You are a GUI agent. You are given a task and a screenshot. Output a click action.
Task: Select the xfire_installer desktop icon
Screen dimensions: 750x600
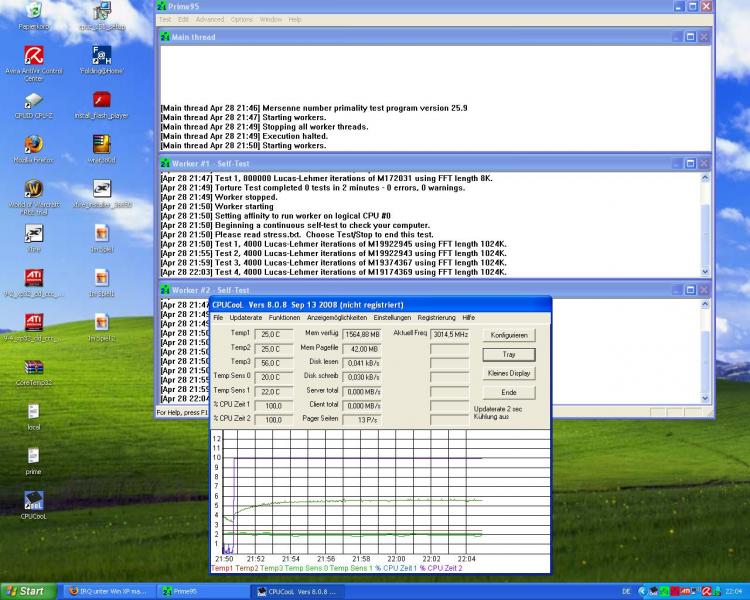coord(102,189)
